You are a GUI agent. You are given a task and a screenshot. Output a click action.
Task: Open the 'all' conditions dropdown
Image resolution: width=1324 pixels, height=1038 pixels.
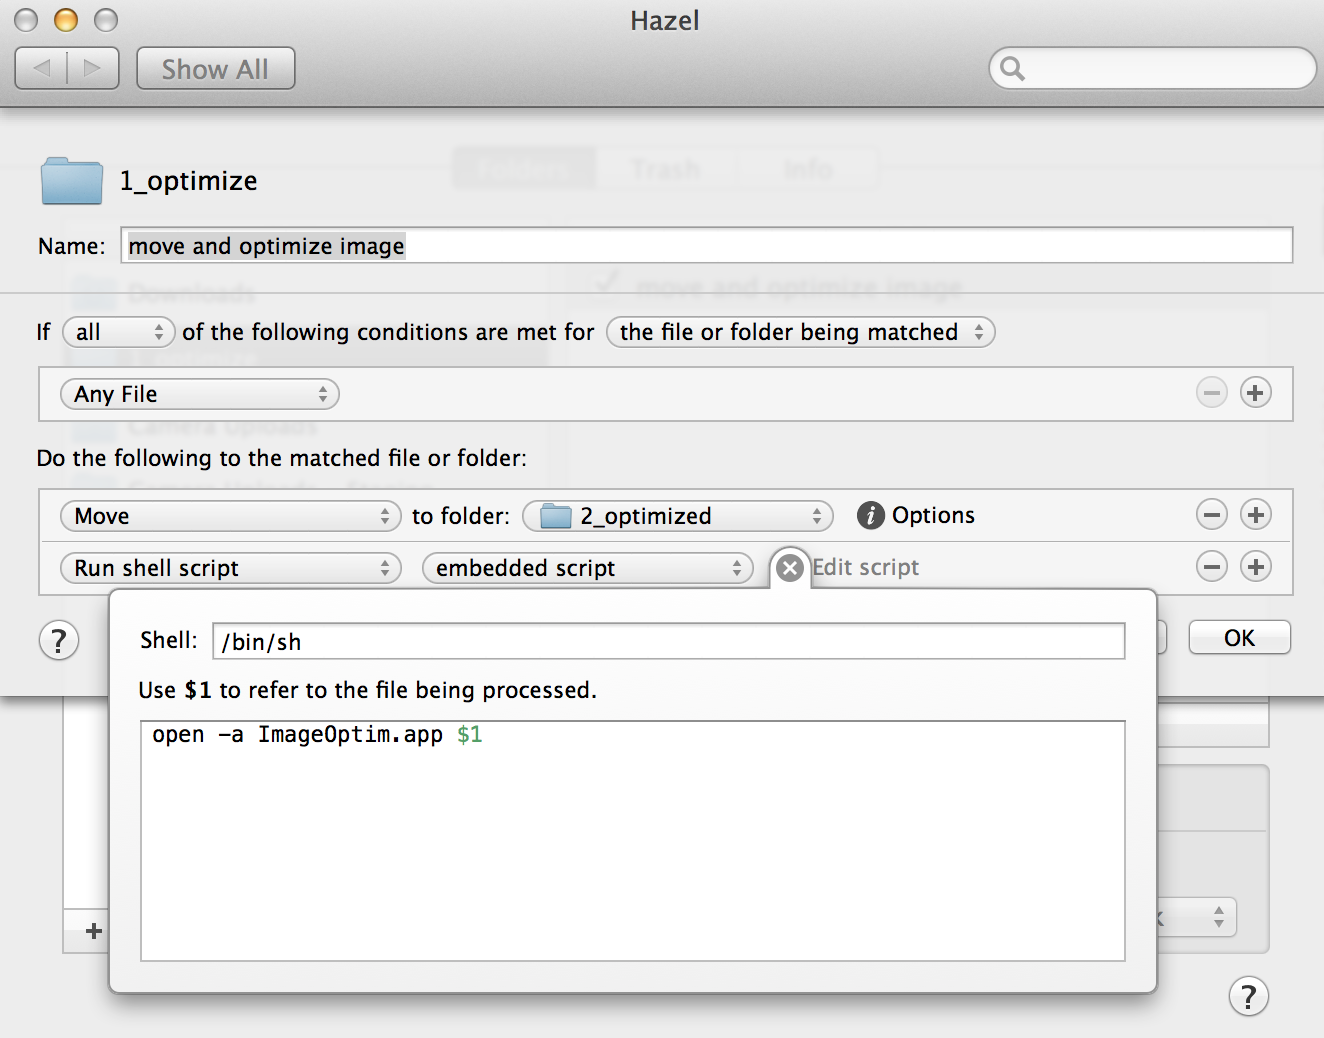coord(118,332)
